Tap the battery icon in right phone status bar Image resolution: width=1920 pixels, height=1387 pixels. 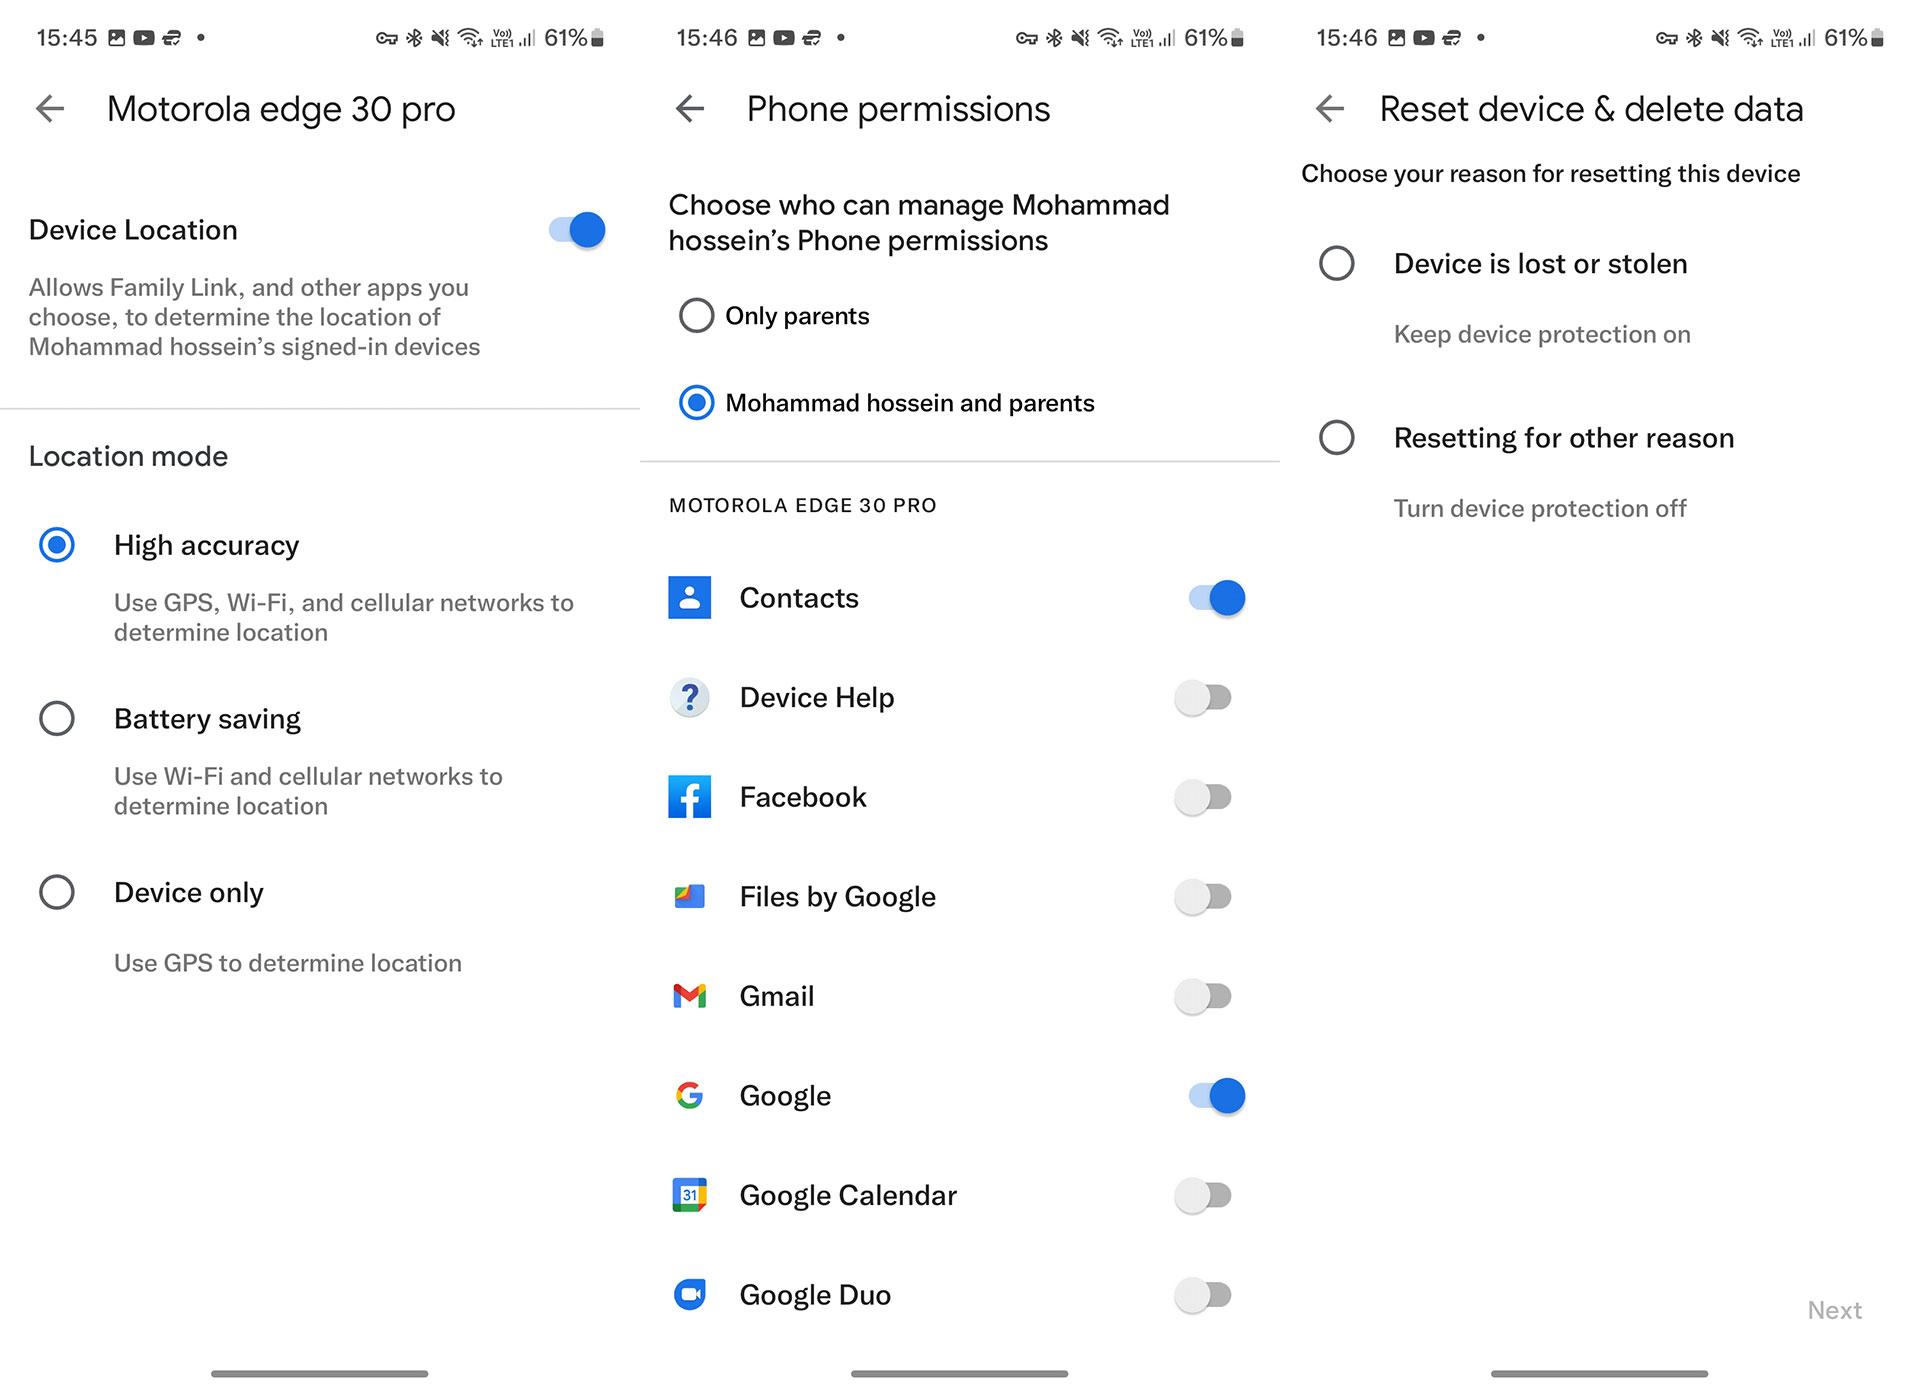pyautogui.click(x=1877, y=38)
